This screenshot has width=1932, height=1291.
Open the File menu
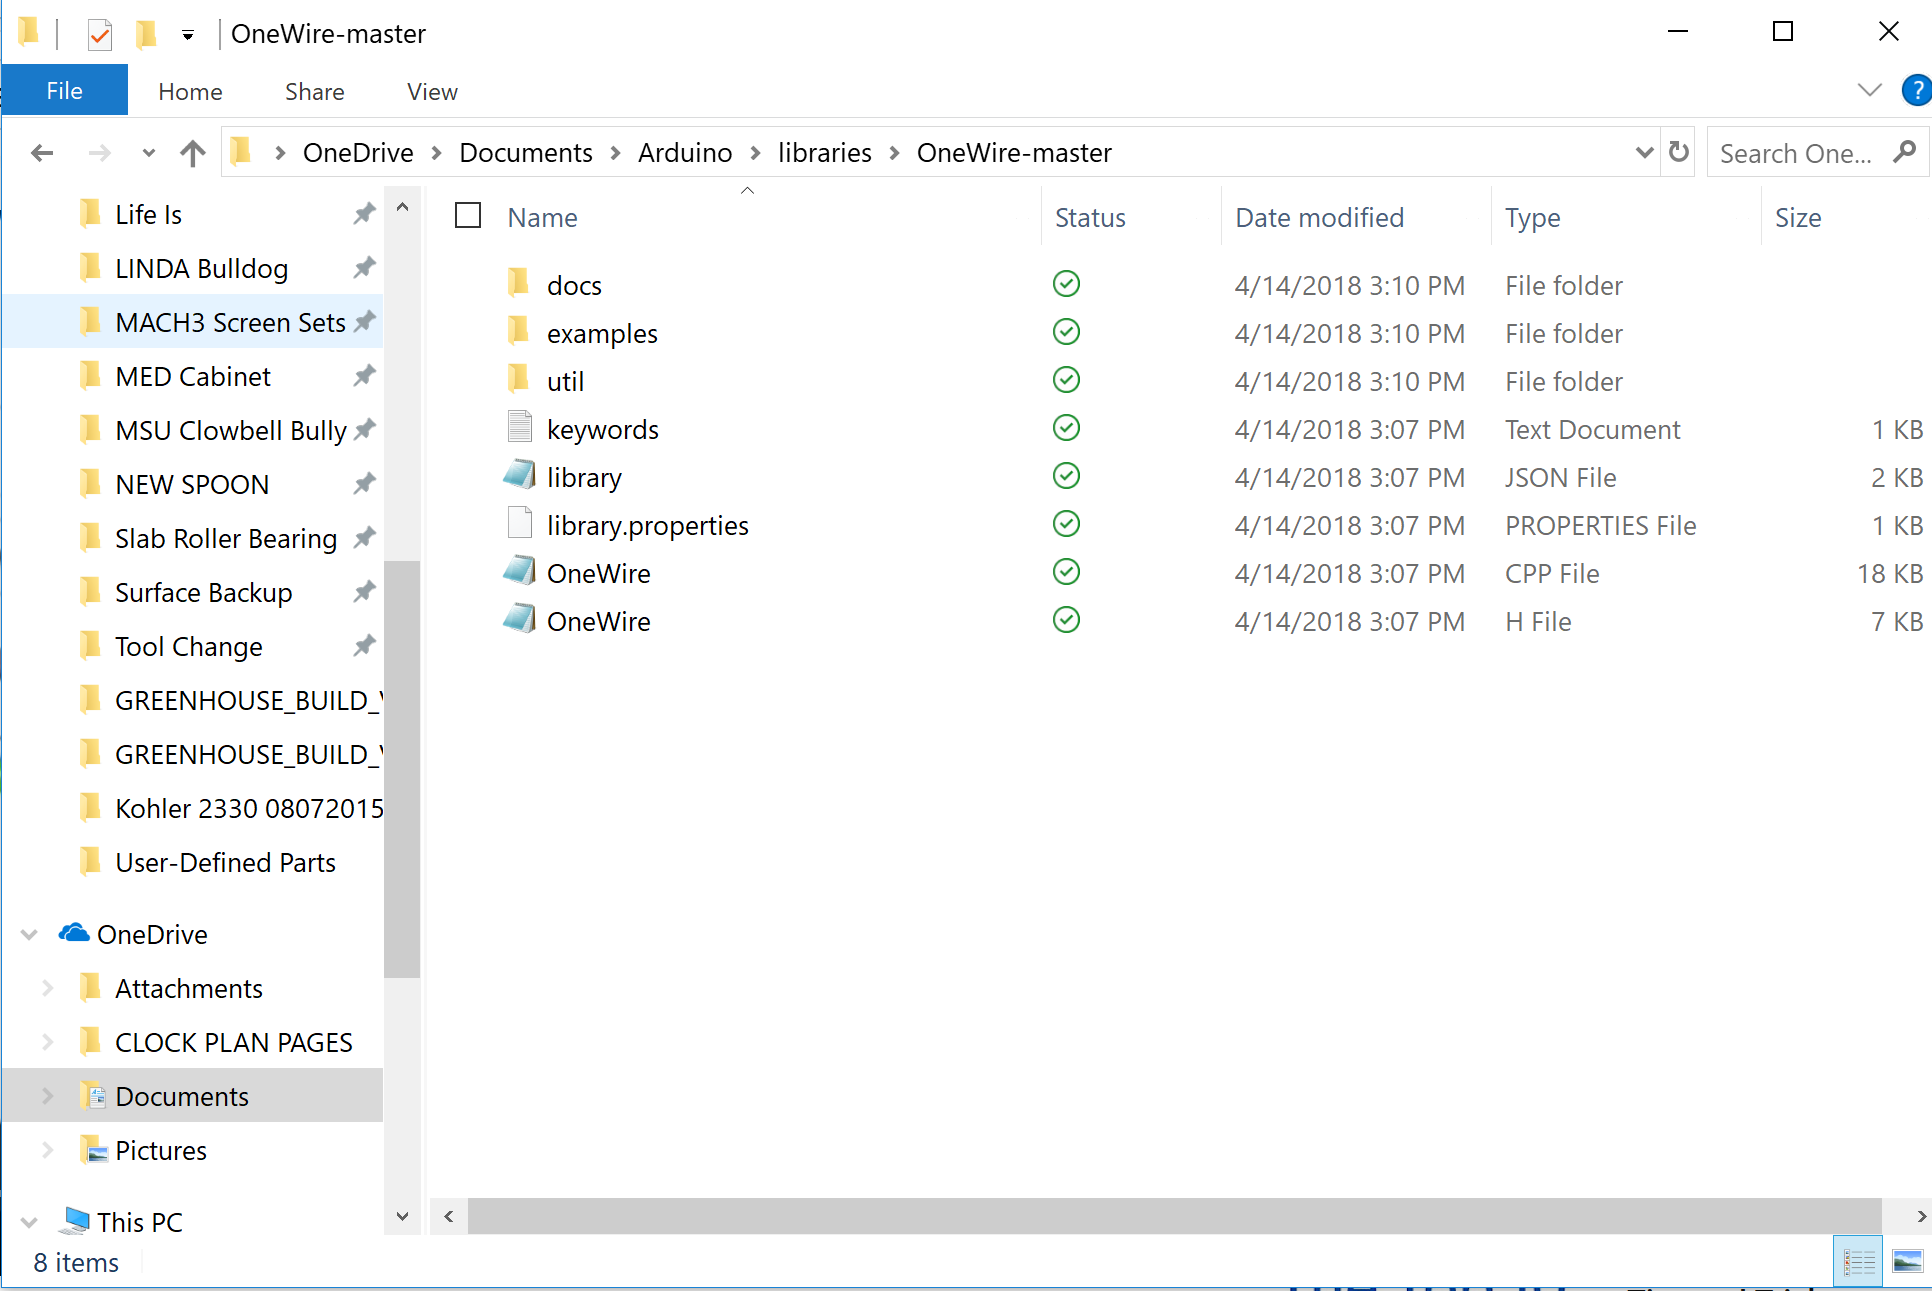point(64,90)
